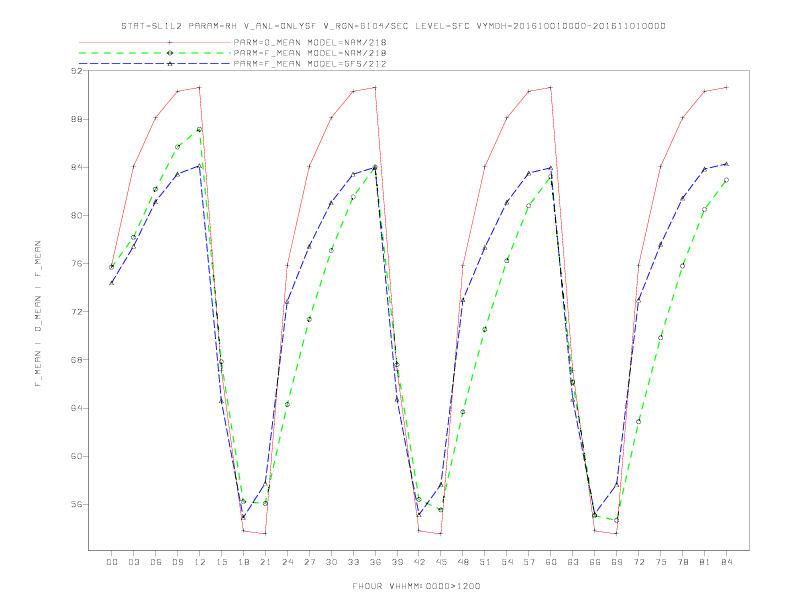This screenshot has height=612, width=792.
Task: Click y-axis tick label 68
Action: 76,360
